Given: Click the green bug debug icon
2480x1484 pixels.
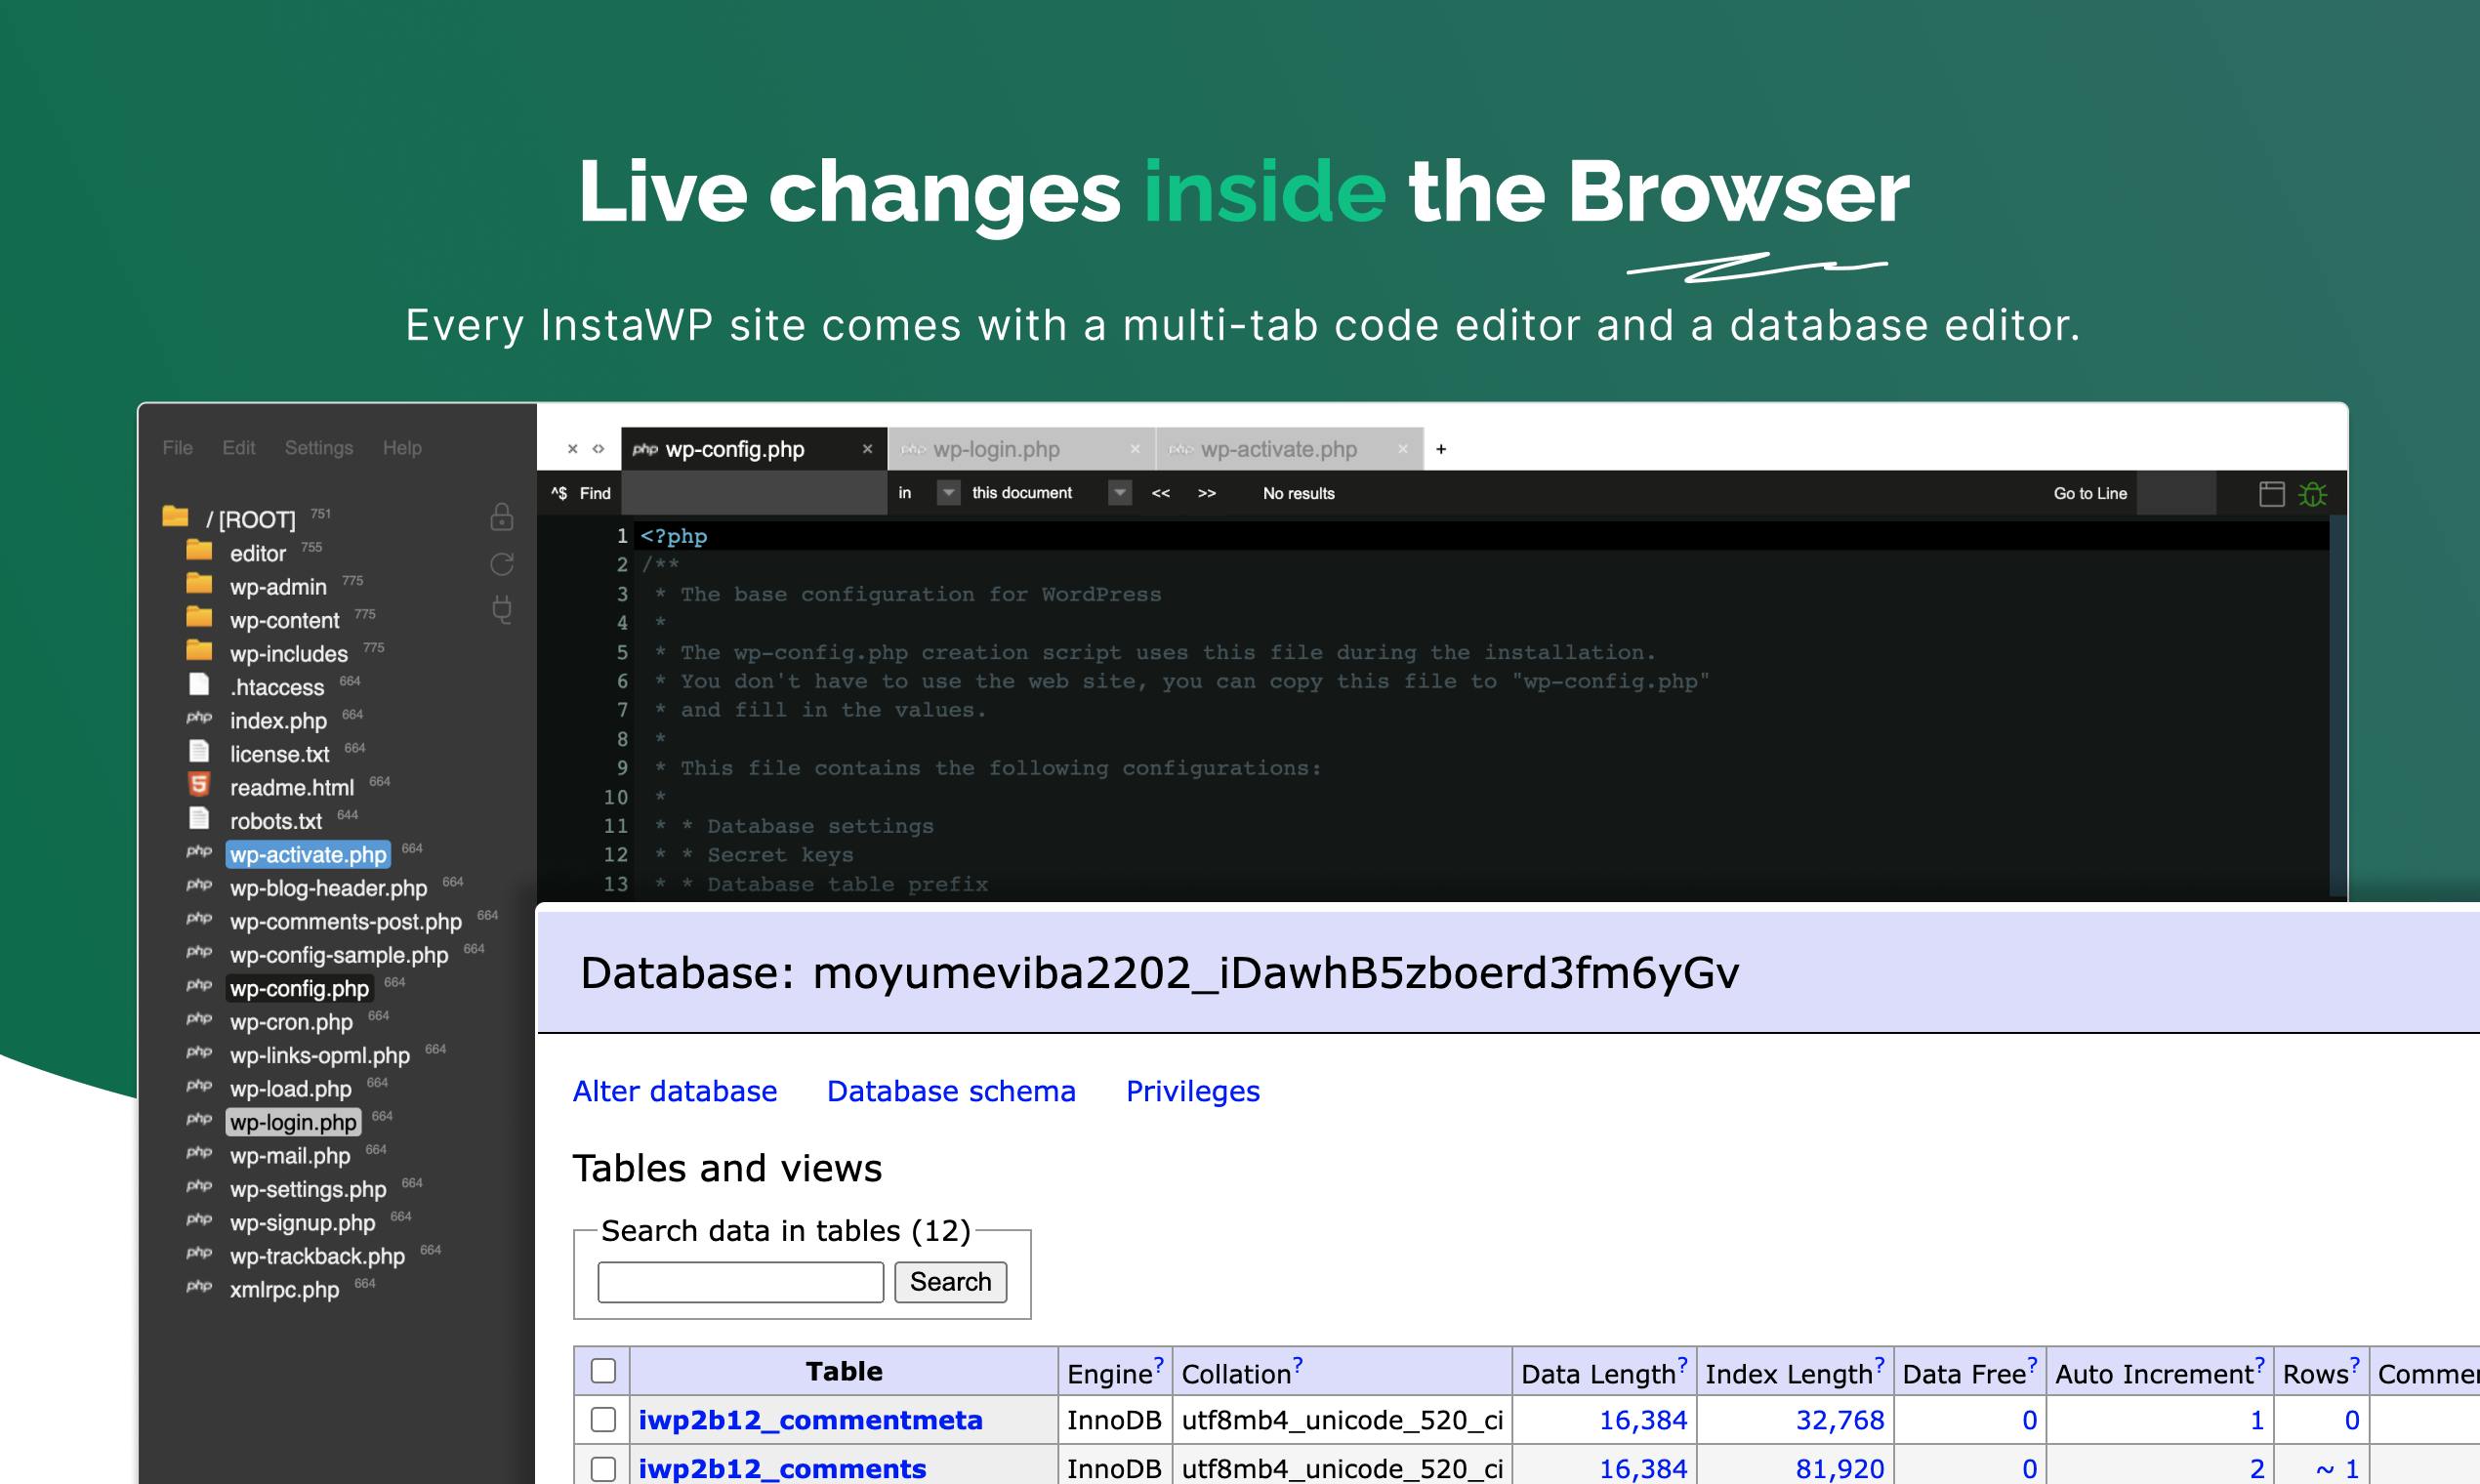Looking at the screenshot, I should (2313, 493).
